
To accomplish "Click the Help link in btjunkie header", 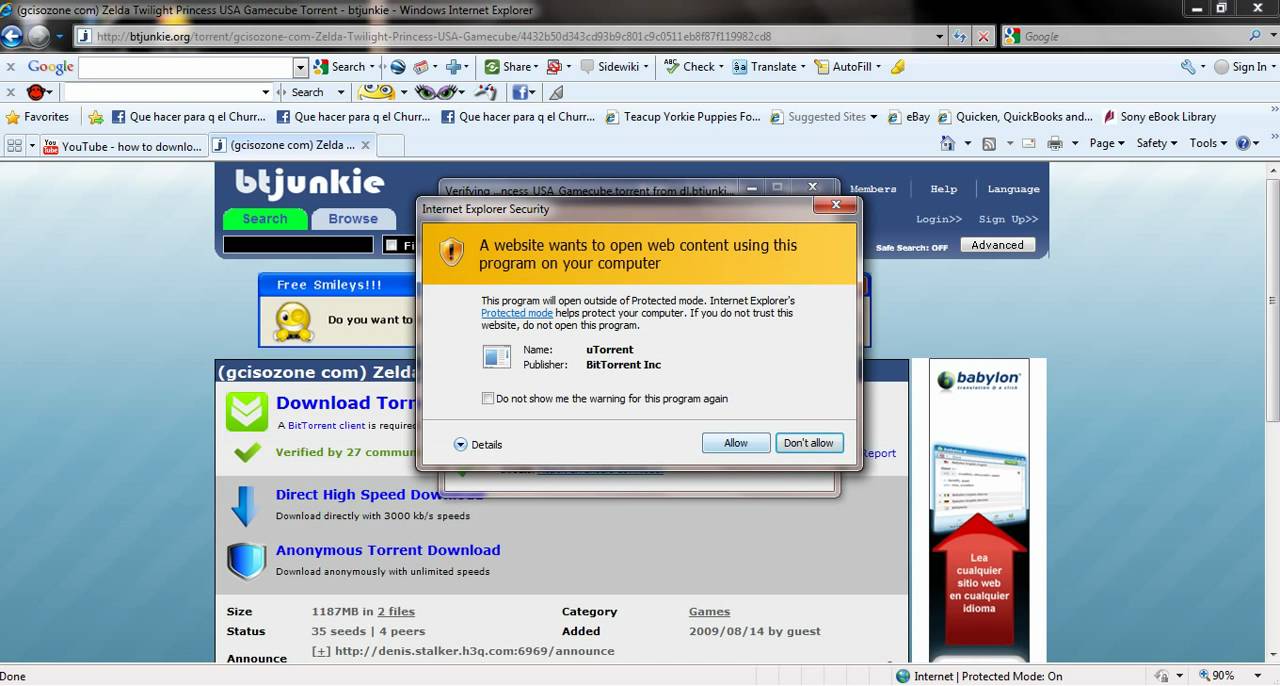I will [944, 189].
